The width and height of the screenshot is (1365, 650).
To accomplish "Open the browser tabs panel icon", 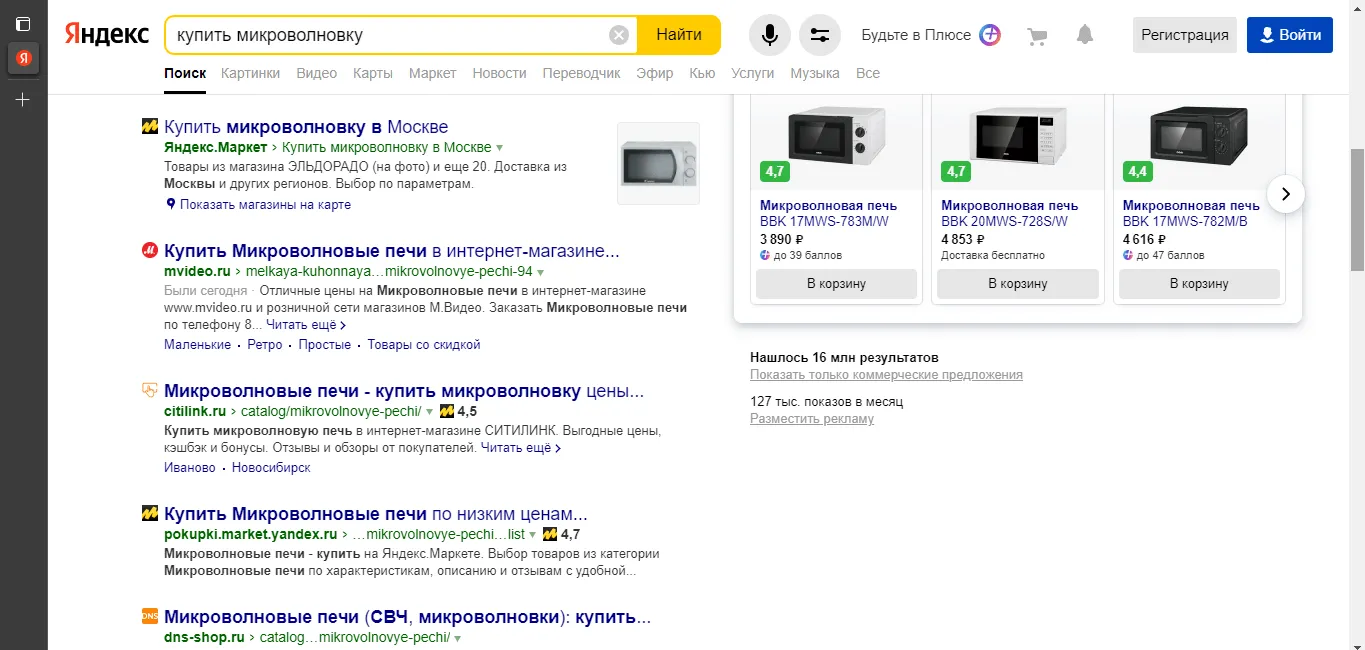I will click(x=23, y=23).
